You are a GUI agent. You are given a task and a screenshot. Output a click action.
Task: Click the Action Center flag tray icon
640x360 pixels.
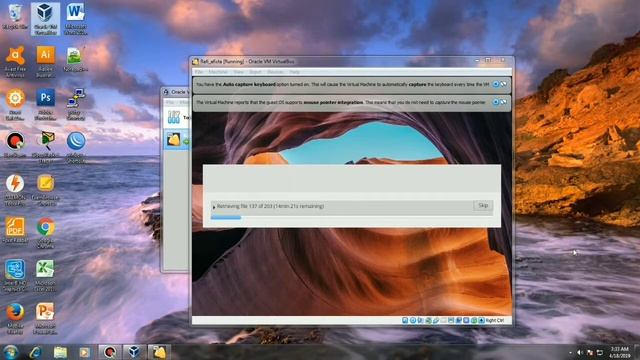[590, 353]
